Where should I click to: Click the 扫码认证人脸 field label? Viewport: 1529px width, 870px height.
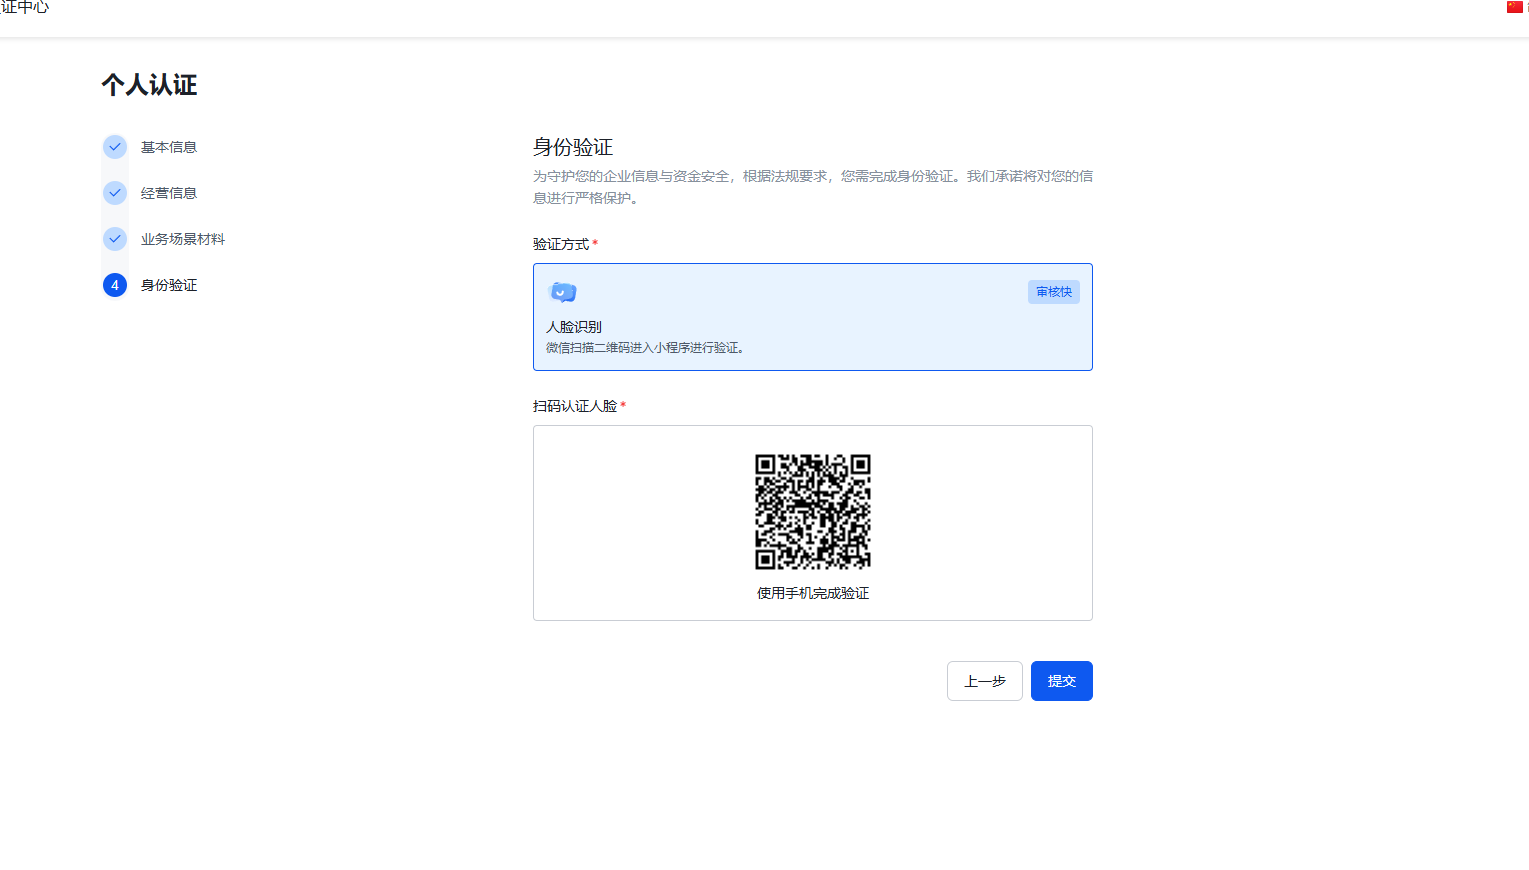coord(575,406)
